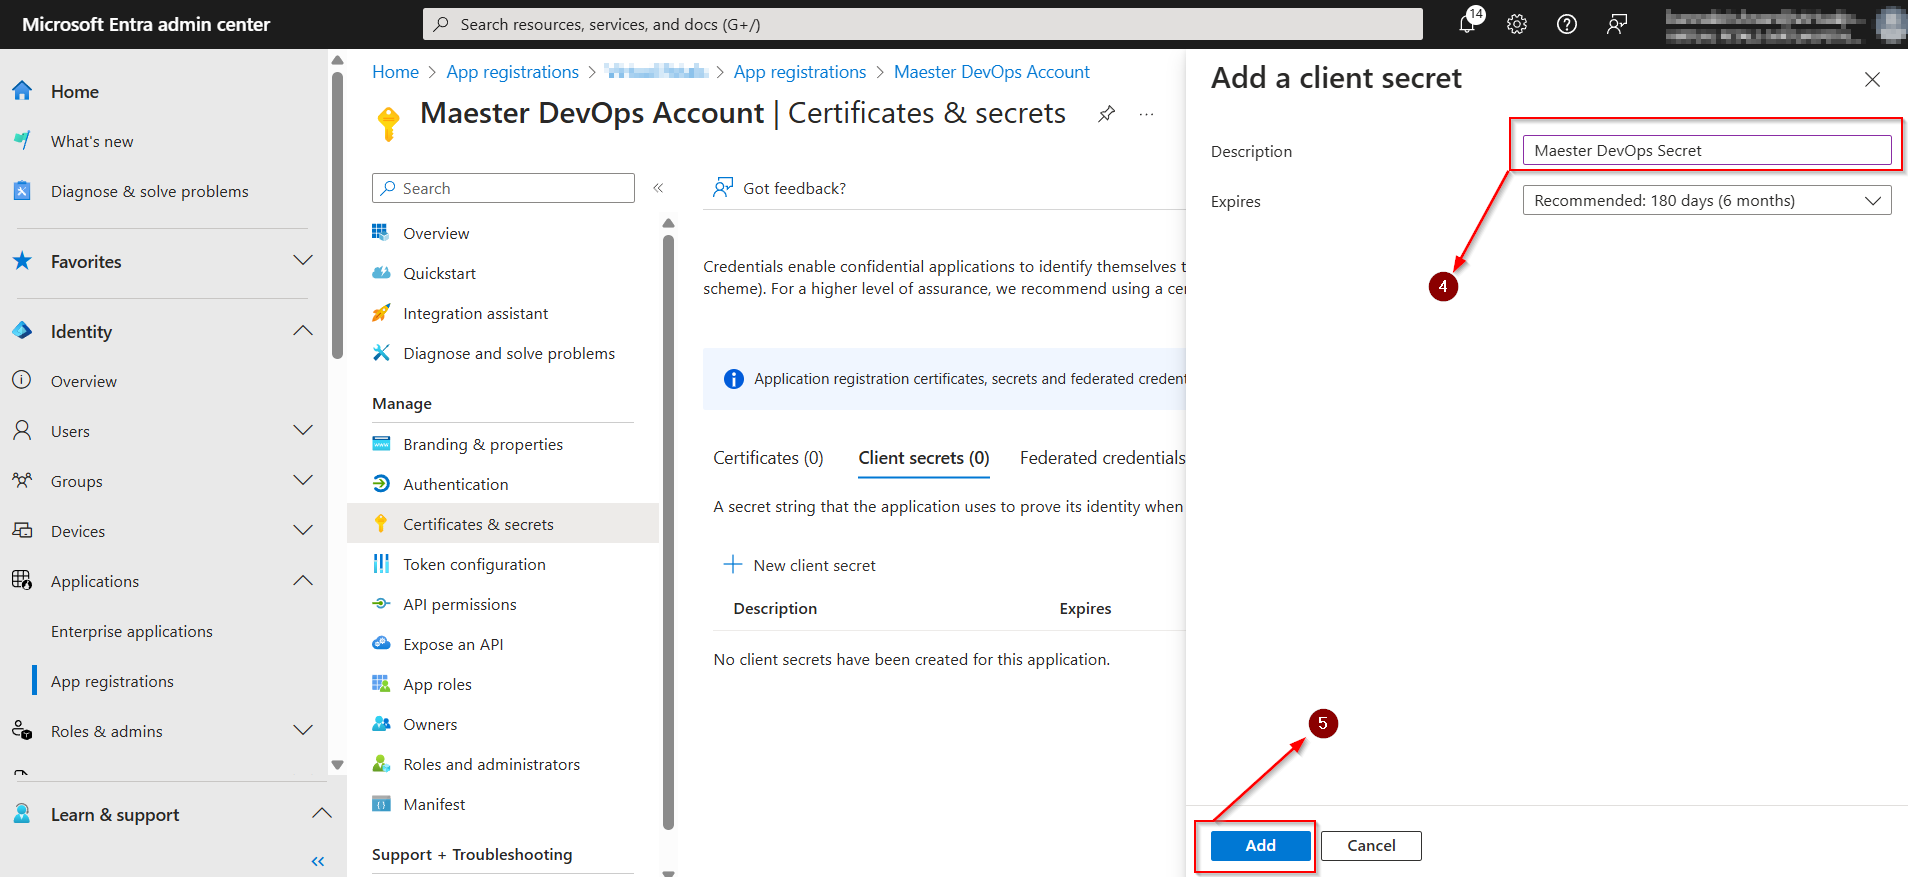Expand the Roles & admins chevron
This screenshot has height=877, width=1908.
[303, 731]
